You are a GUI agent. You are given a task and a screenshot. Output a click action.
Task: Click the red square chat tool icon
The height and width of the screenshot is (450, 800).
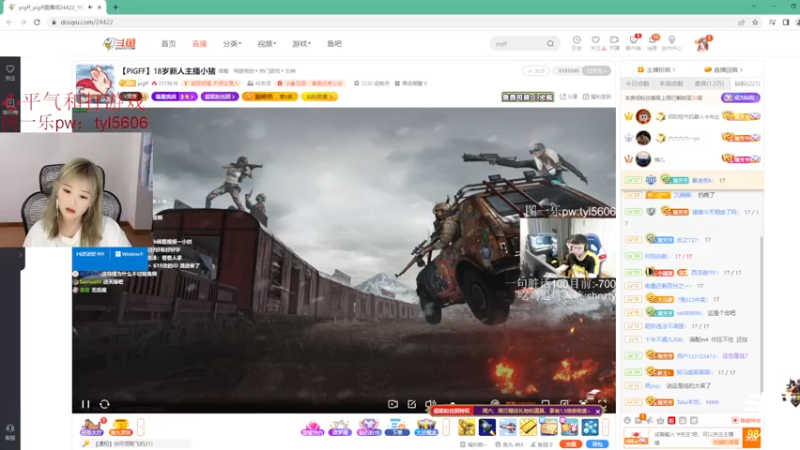pos(671,420)
